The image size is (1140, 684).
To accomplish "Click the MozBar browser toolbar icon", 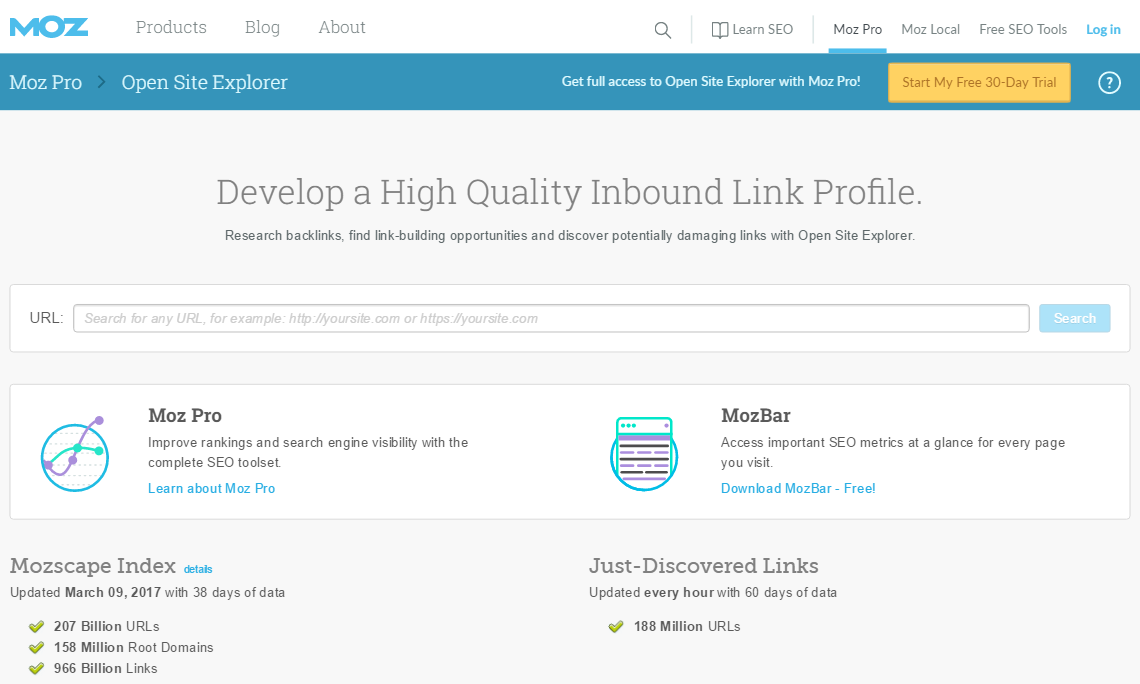I will 644,452.
